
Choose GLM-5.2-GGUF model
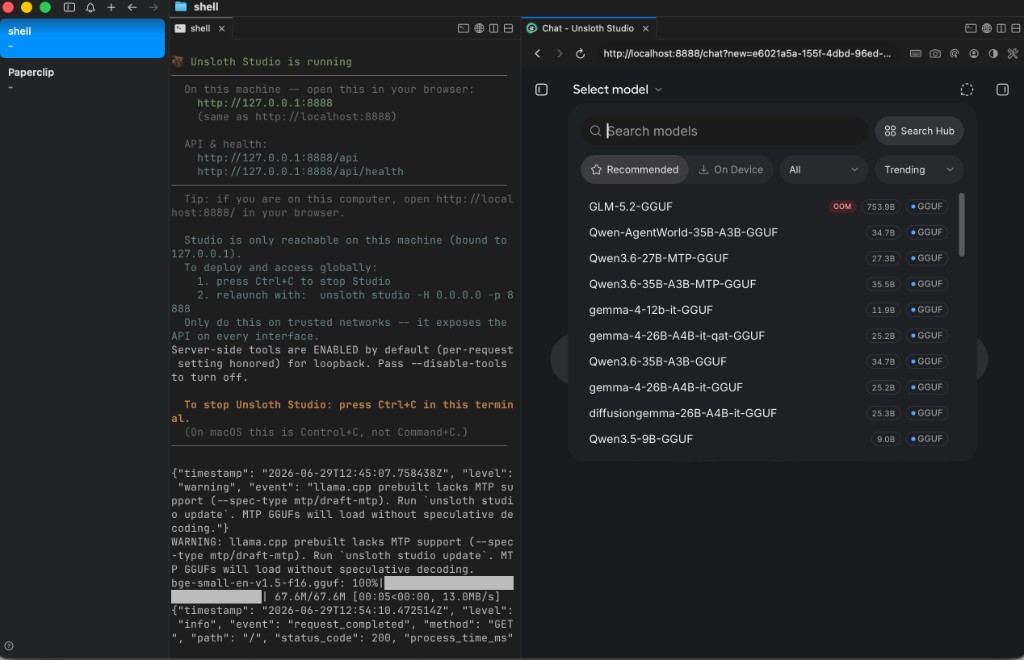[x=767, y=206]
